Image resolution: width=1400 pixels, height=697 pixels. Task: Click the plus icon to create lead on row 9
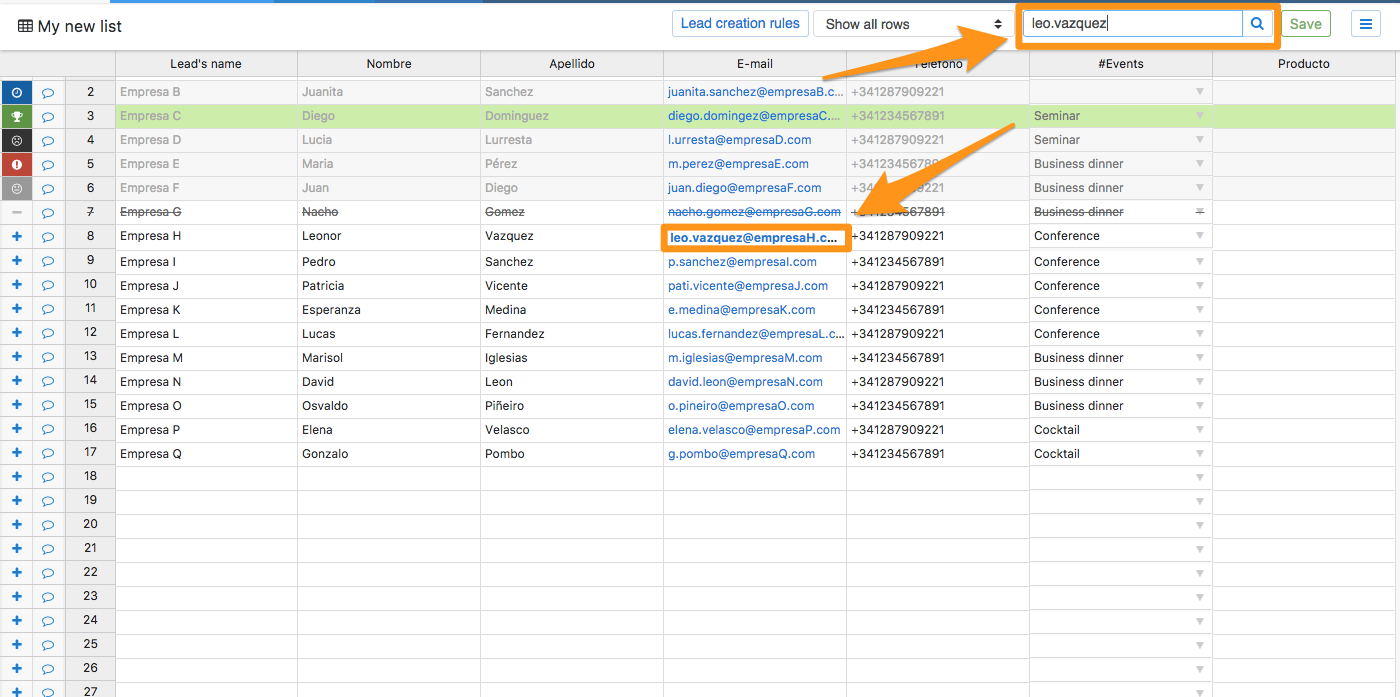click(x=16, y=261)
